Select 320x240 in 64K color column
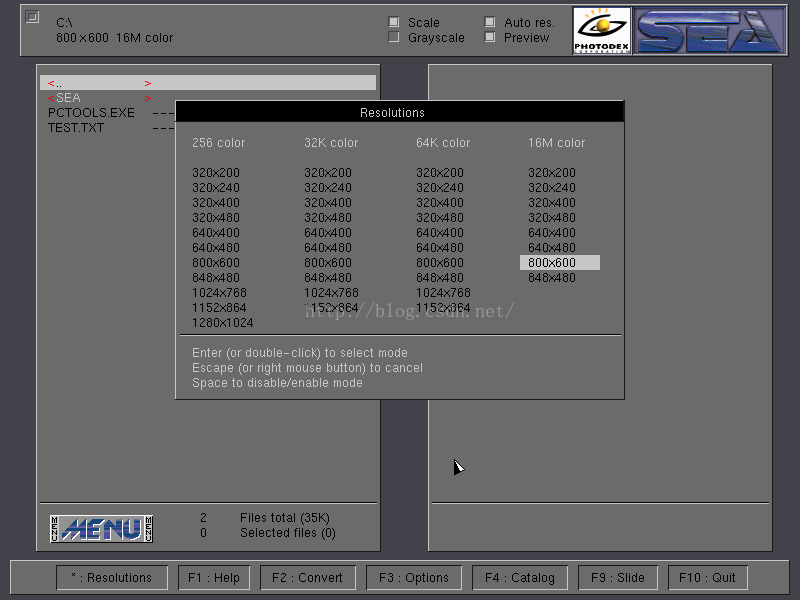The image size is (800, 600). (440, 187)
